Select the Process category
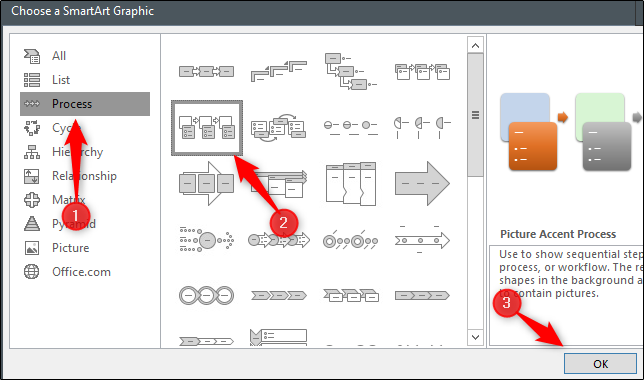The height and width of the screenshot is (380, 644). click(85, 104)
